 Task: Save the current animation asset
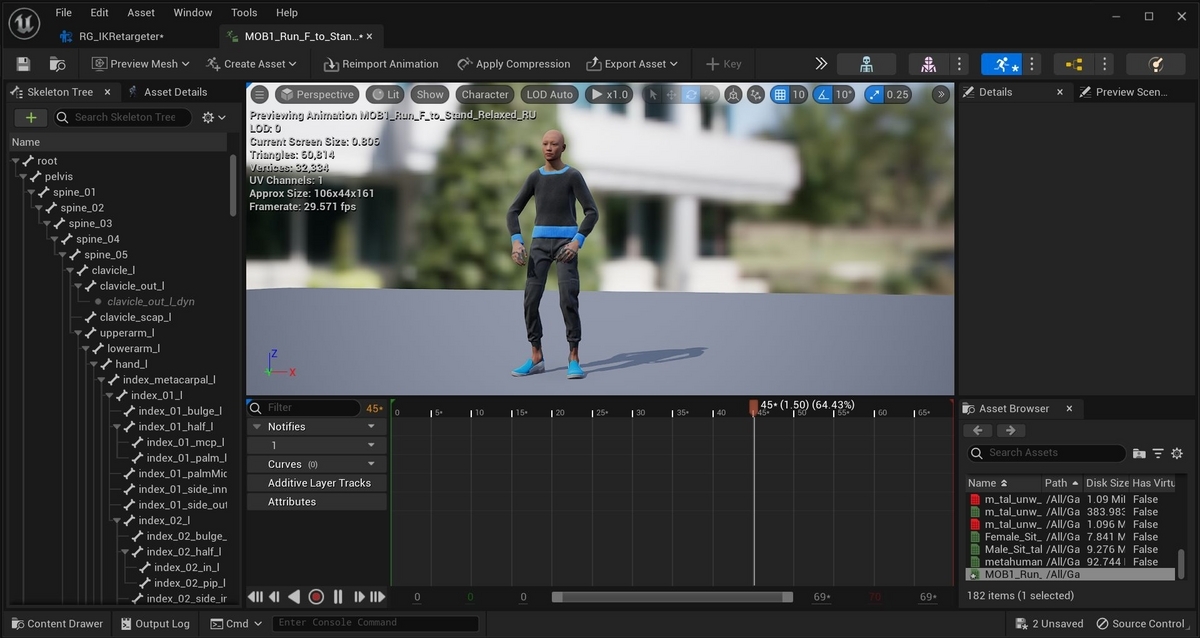coord(24,64)
